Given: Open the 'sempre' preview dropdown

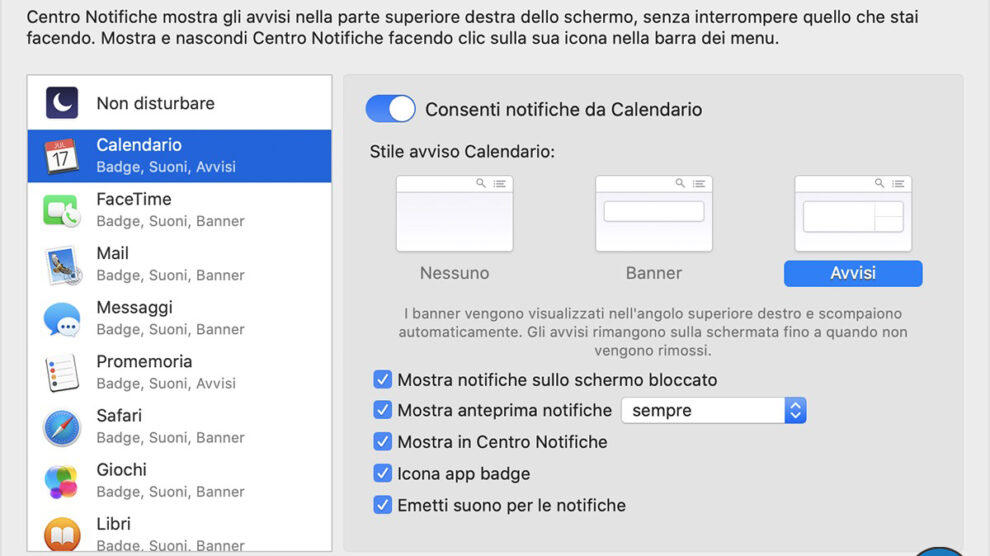Looking at the screenshot, I should point(713,410).
